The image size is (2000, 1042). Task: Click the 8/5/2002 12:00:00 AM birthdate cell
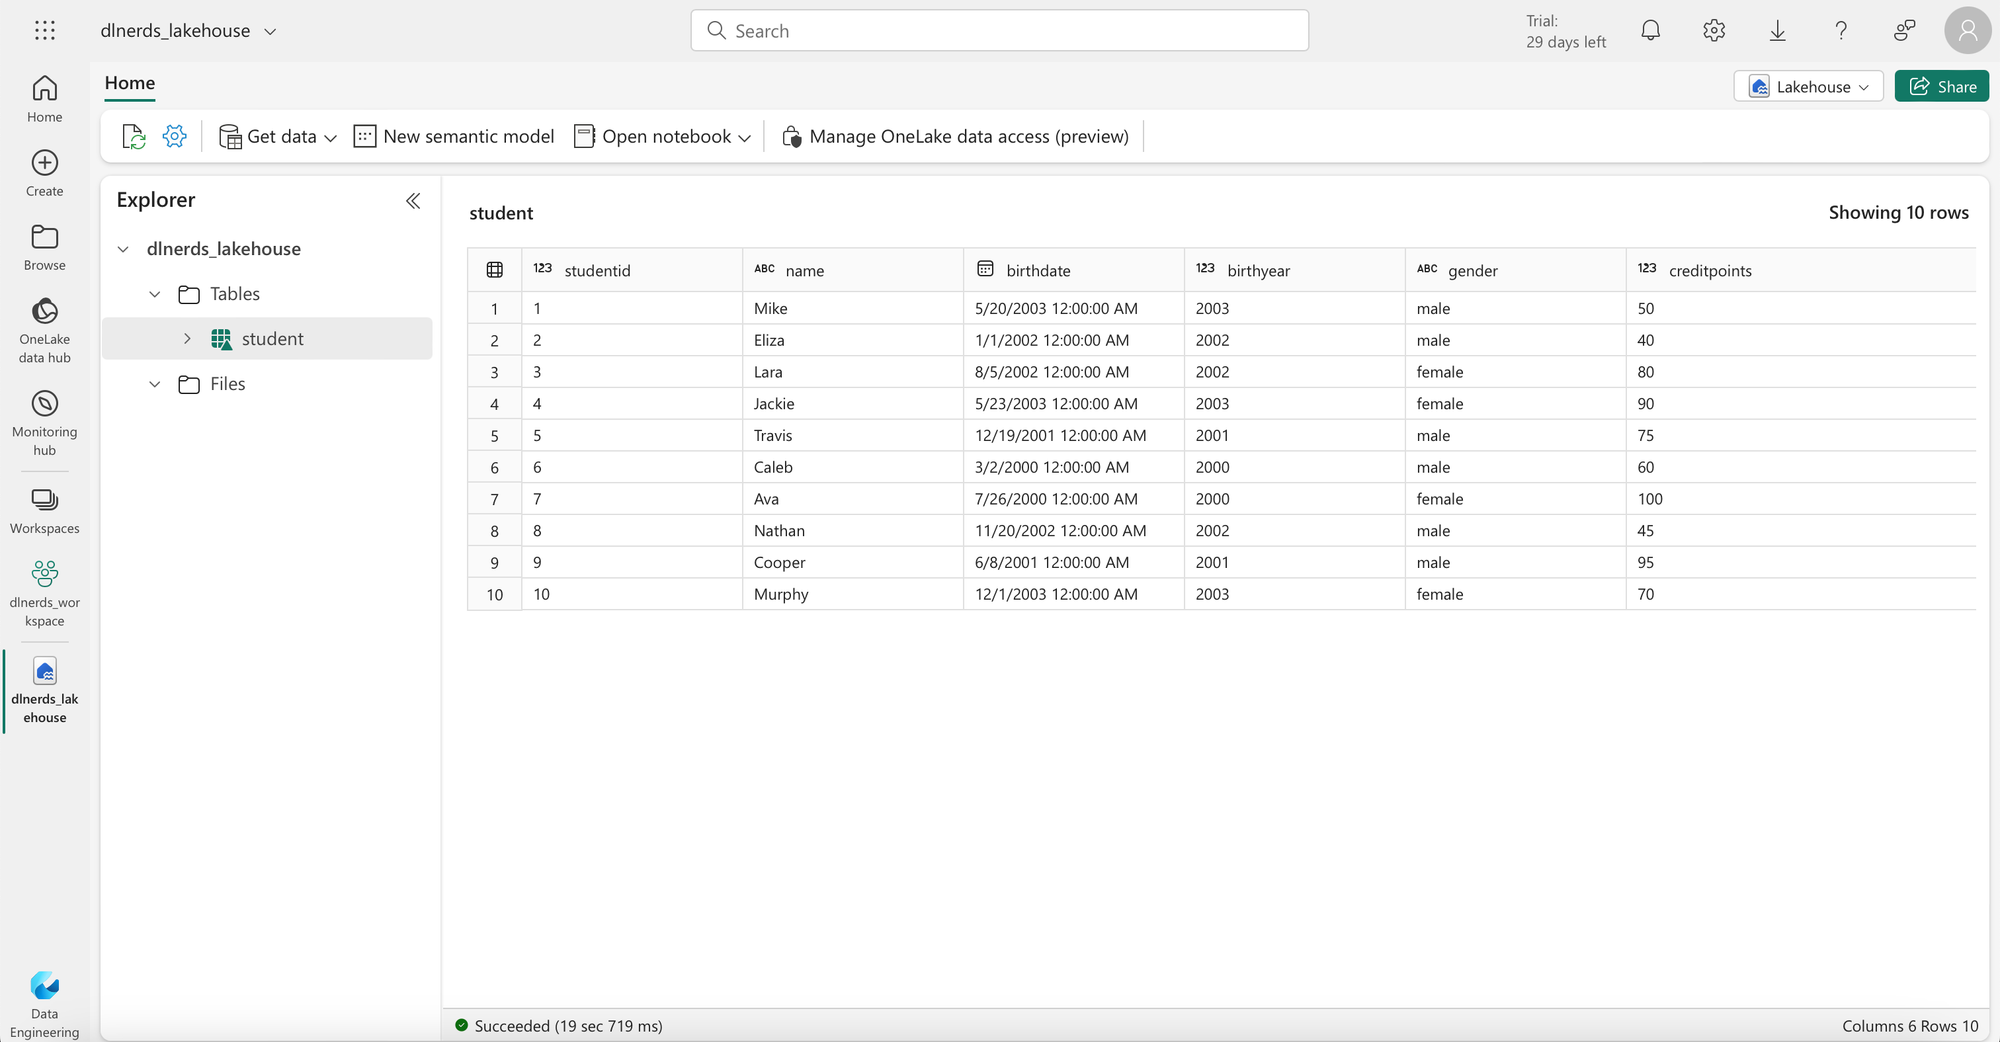[x=1074, y=372]
